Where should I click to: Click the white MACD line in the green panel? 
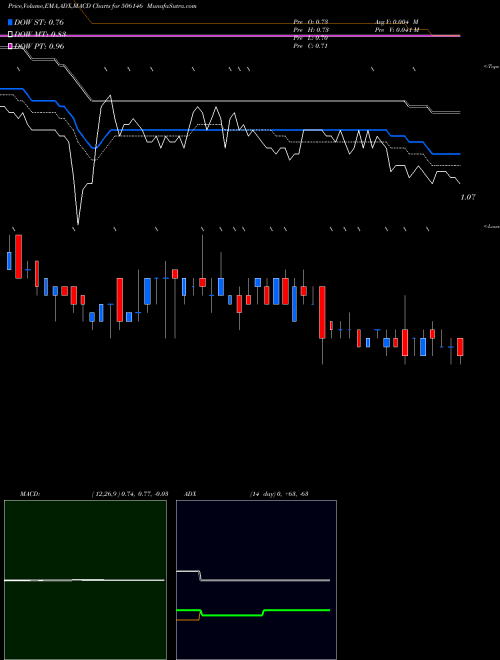point(84,580)
